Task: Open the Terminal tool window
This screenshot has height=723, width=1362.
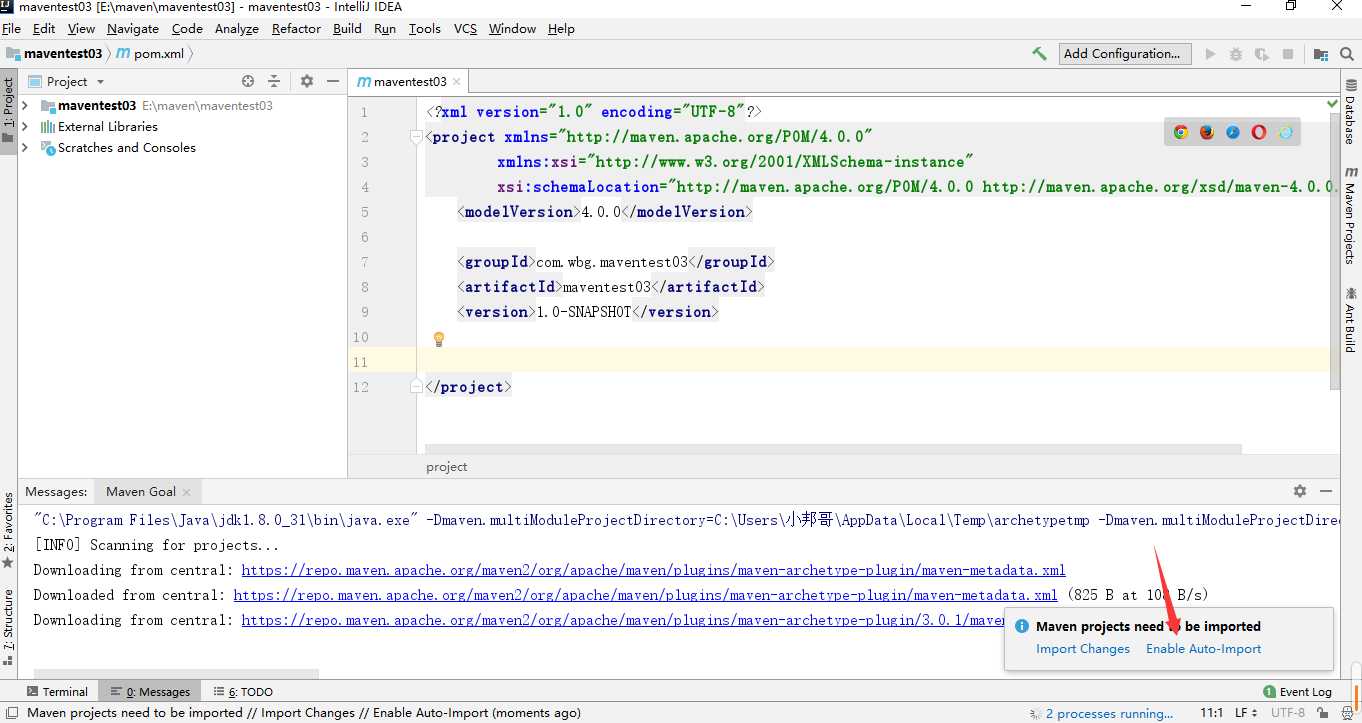Action: 57,691
